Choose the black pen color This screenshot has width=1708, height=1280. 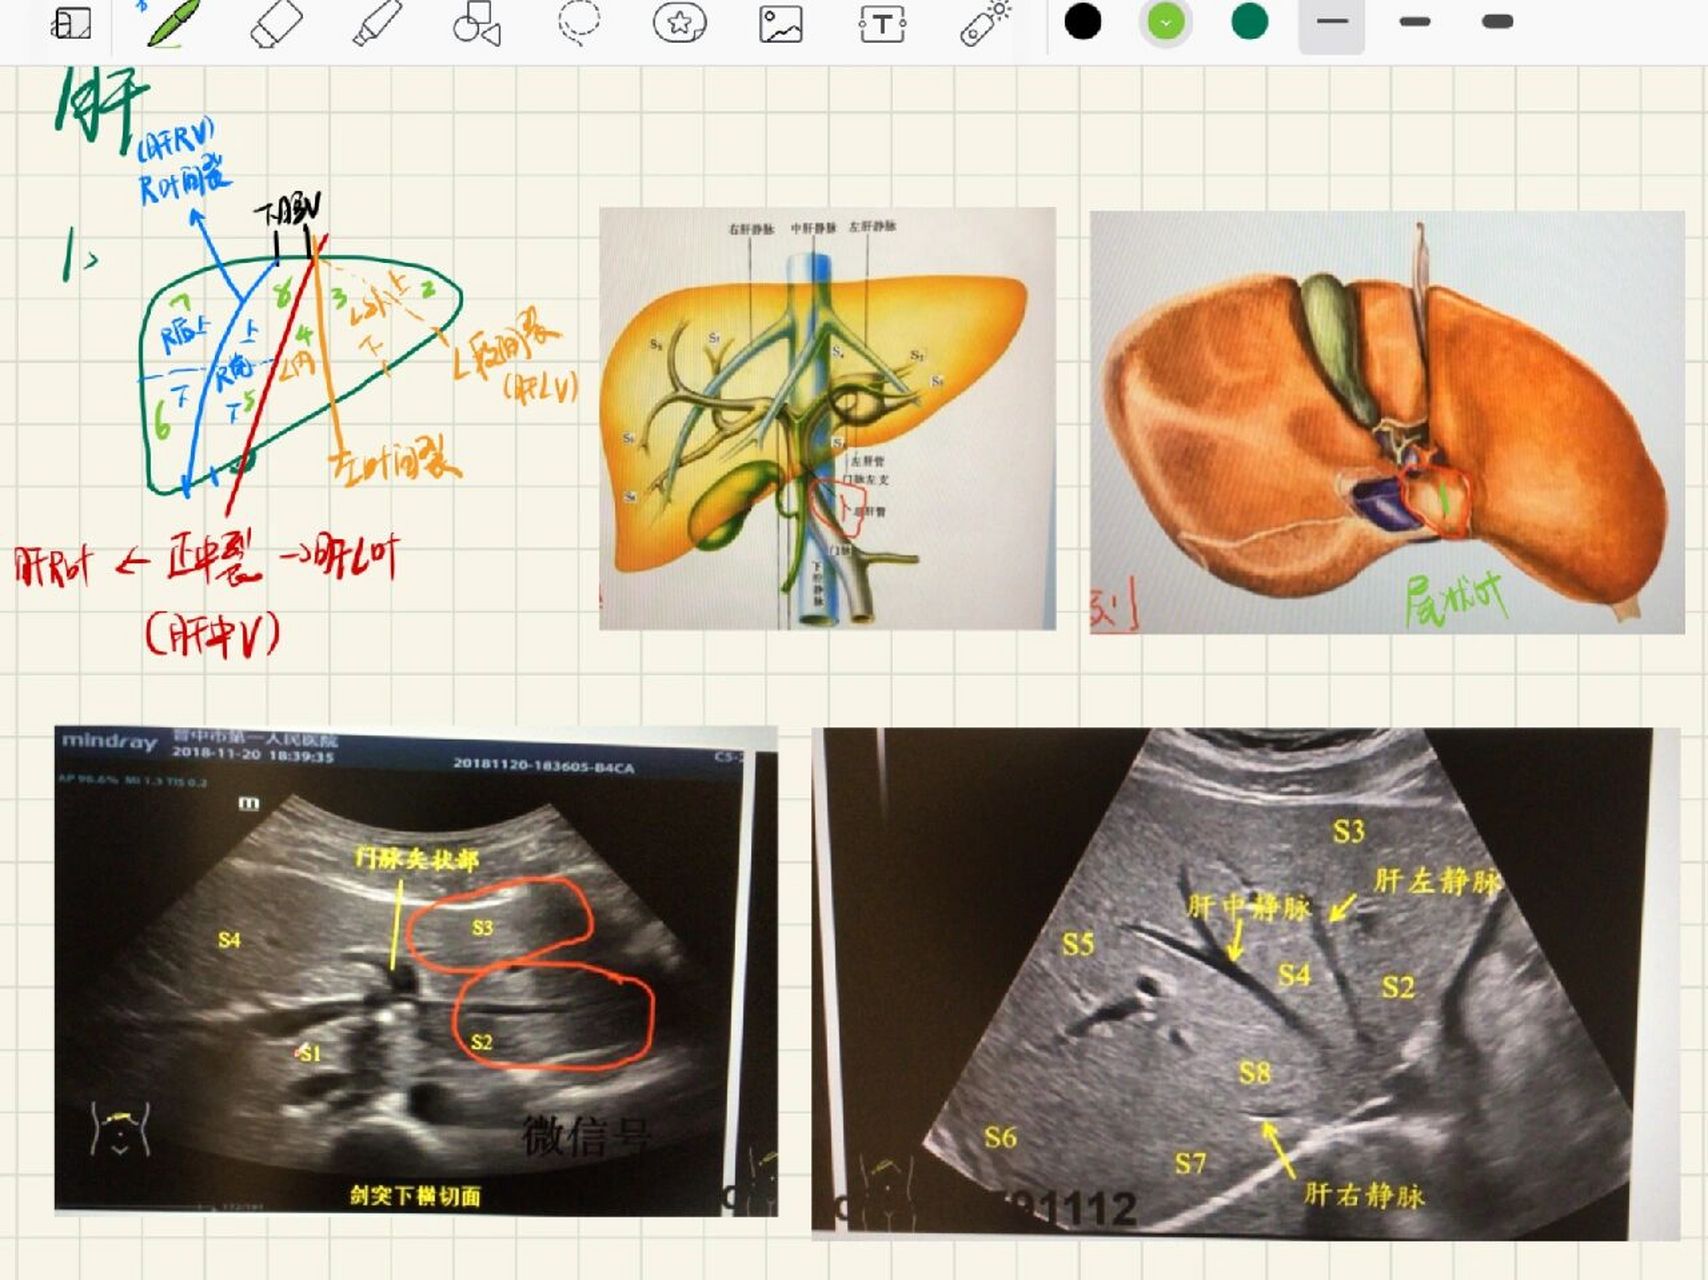tap(1082, 22)
